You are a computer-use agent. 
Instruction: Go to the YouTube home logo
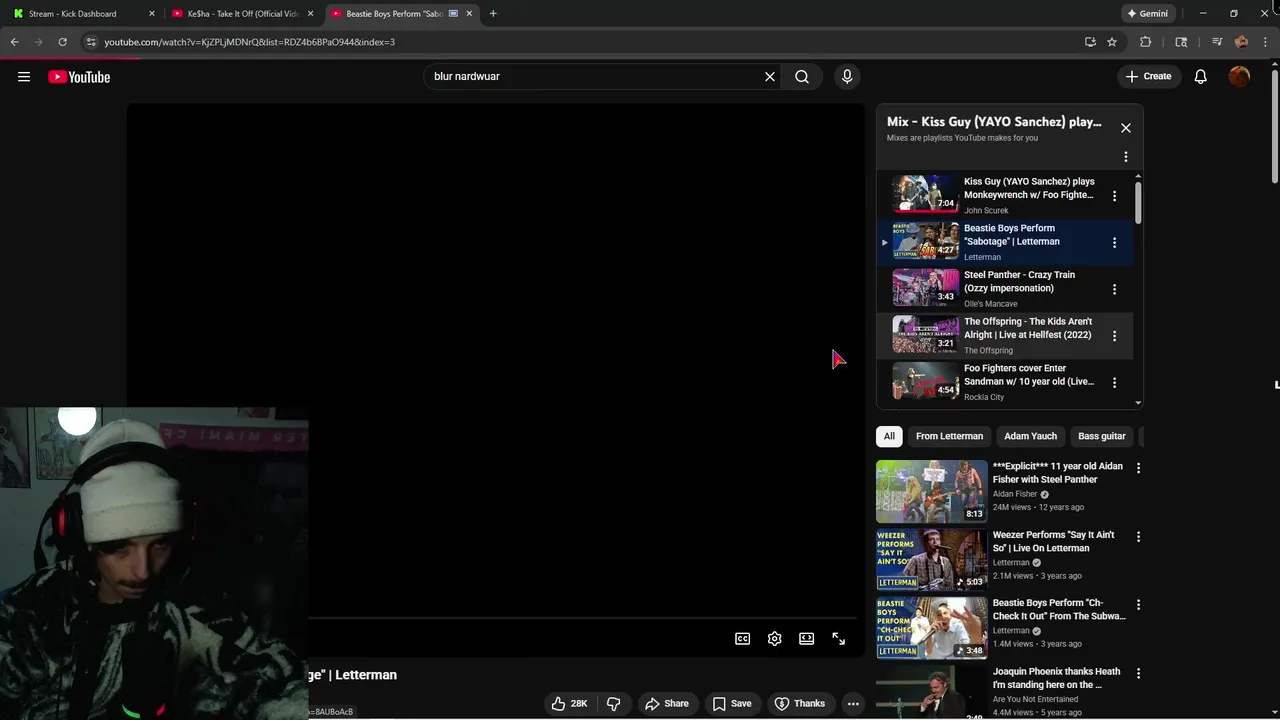79,77
